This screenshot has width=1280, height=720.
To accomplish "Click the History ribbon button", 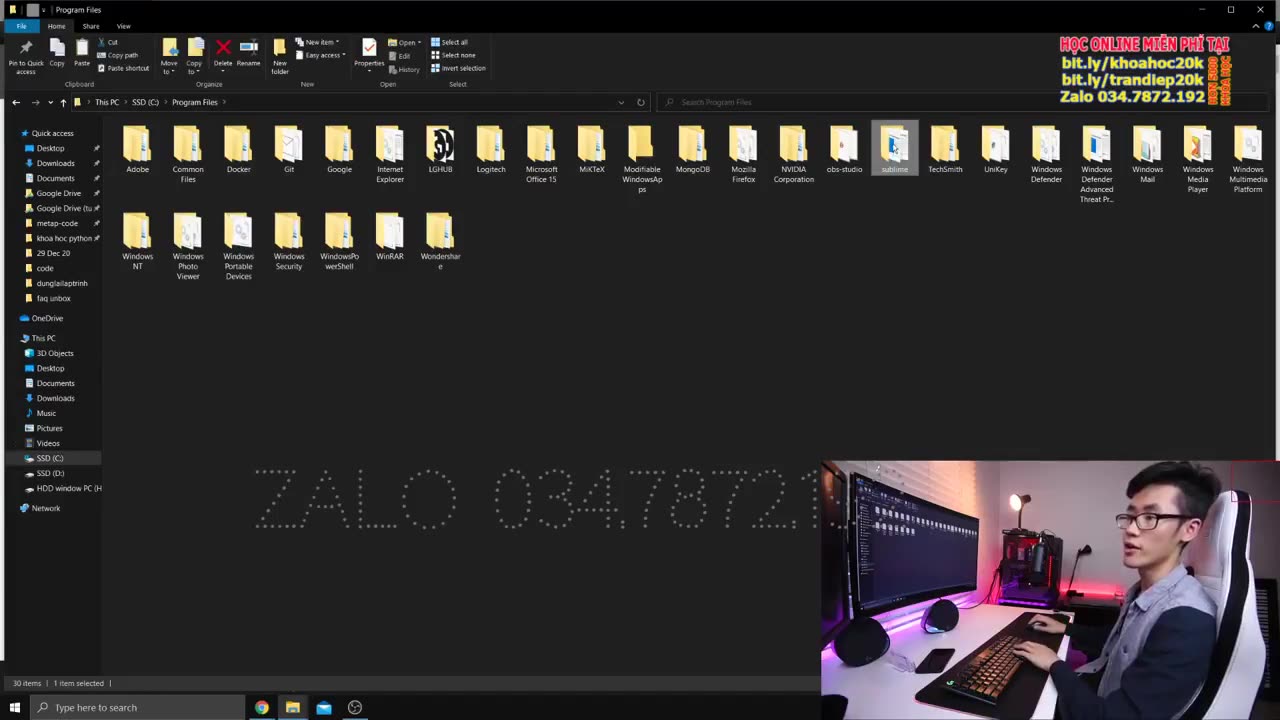I will pyautogui.click(x=405, y=69).
